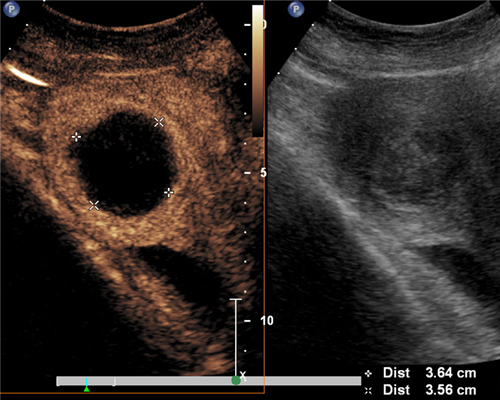Image resolution: width=500 pixels, height=400 pixels.
Task: Click the X symbol beside Dist 3.56 cm
Action: click(x=369, y=390)
